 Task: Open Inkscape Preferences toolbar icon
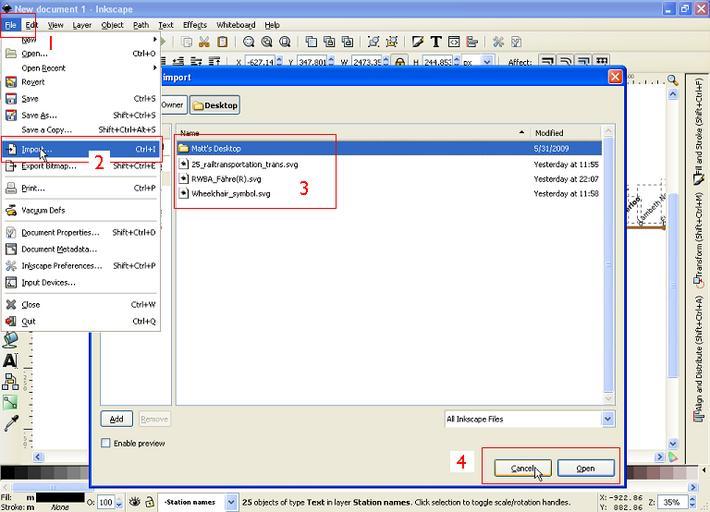pyautogui.click(x=498, y=42)
